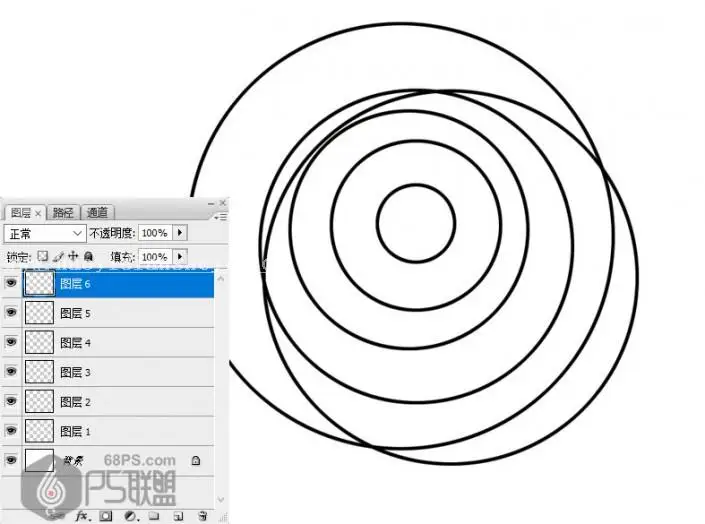
Task: Create a new layer group
Action: coord(154,515)
